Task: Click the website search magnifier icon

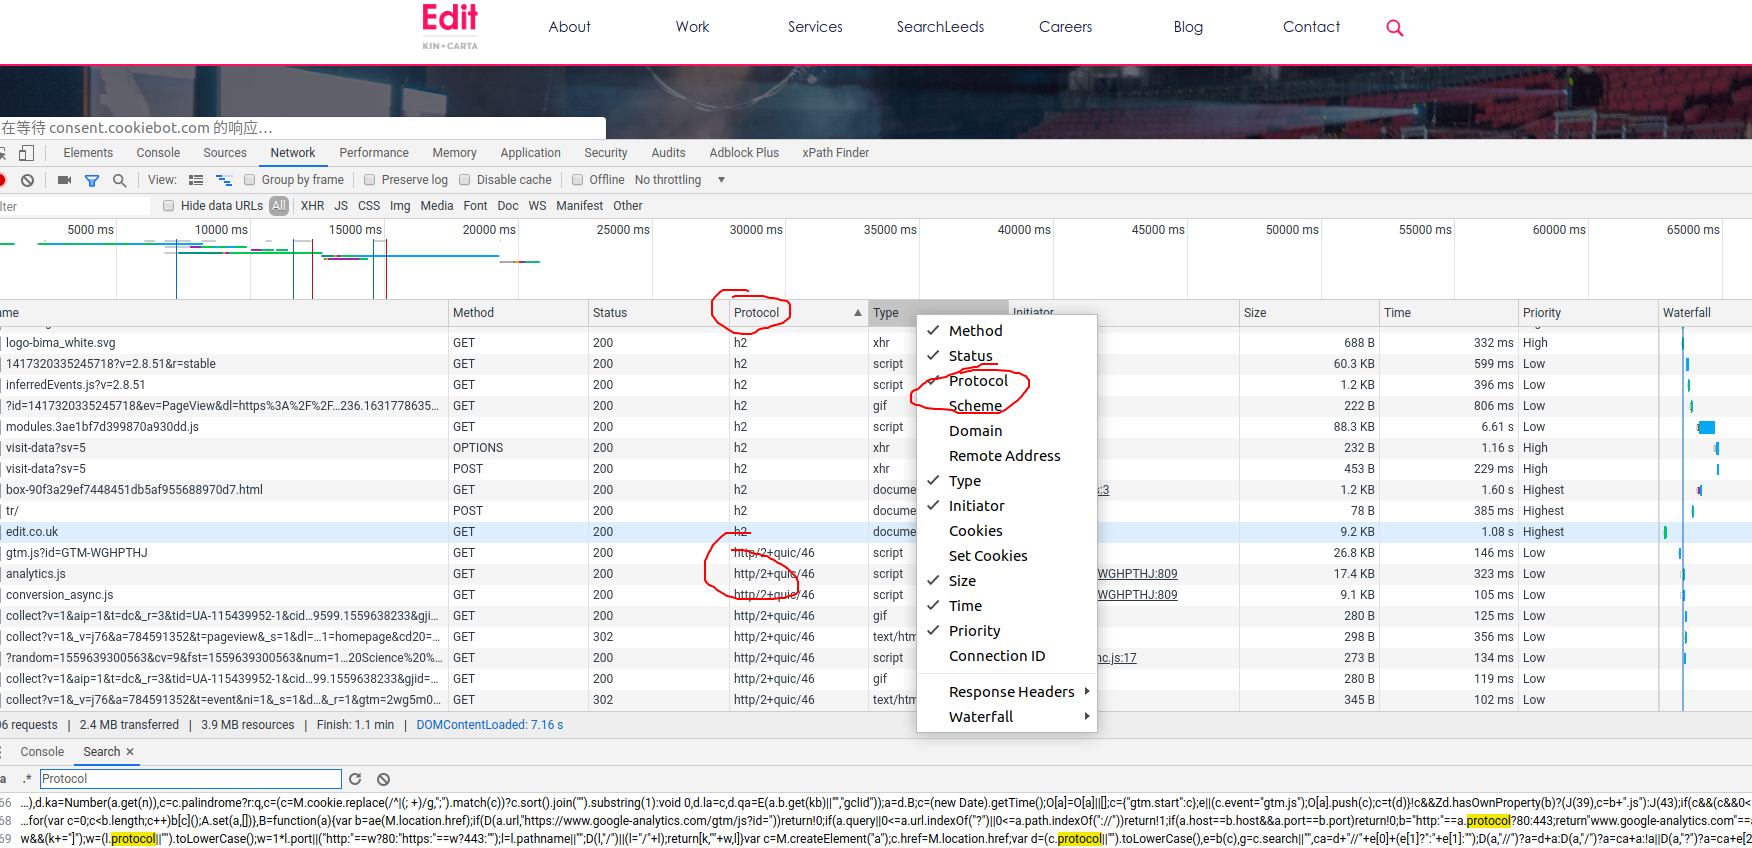Action: coord(1395,28)
